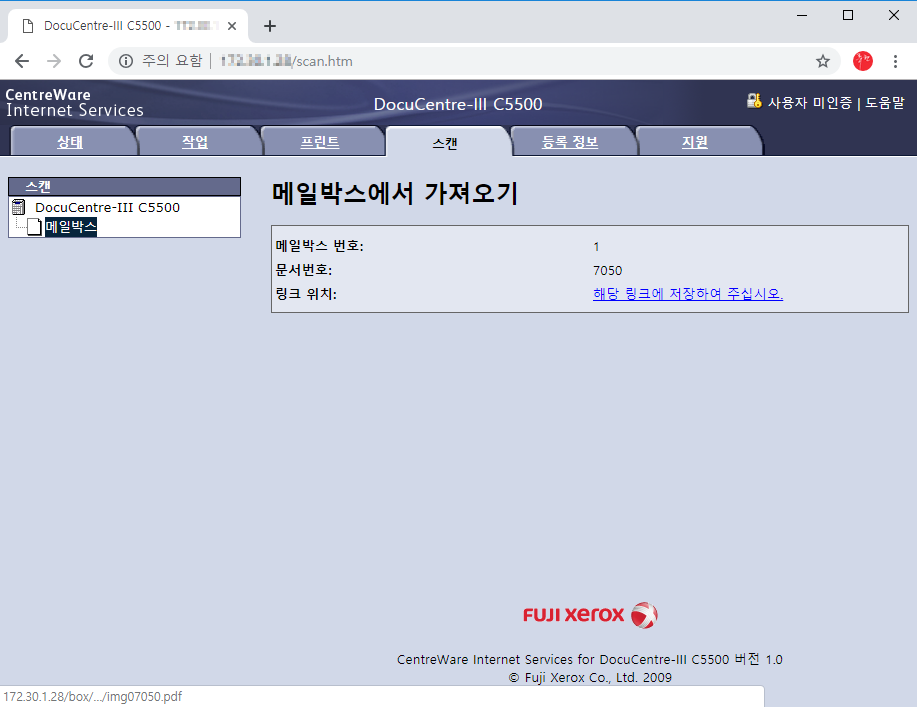Click the status bar img07050.pdf URL
This screenshot has height=707, width=917.
[92, 696]
